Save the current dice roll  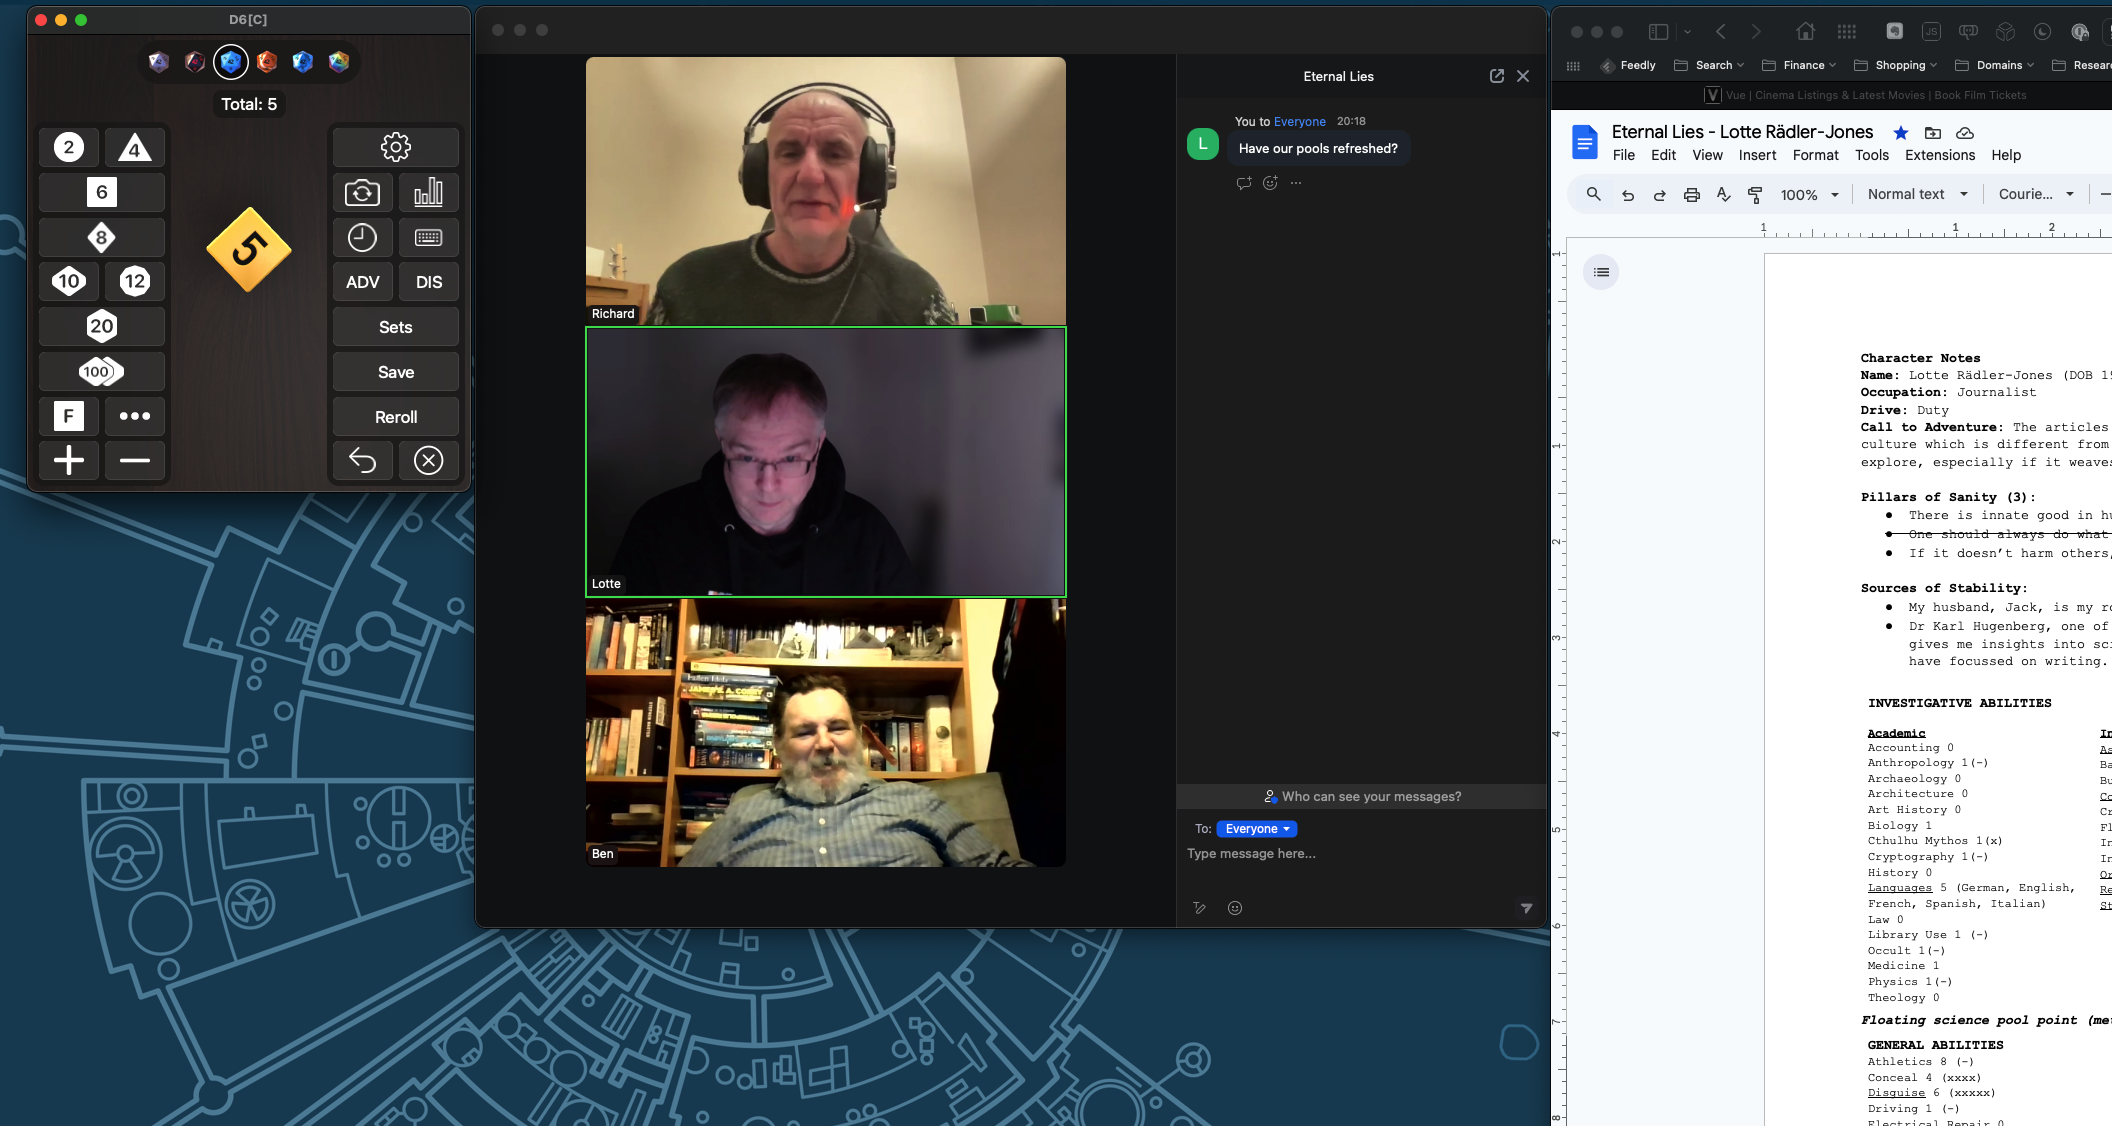click(x=396, y=372)
